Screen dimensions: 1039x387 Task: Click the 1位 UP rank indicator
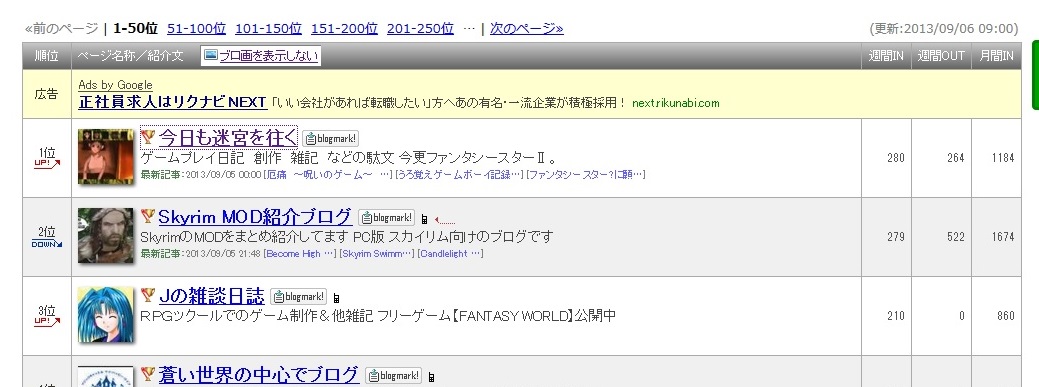(x=46, y=158)
